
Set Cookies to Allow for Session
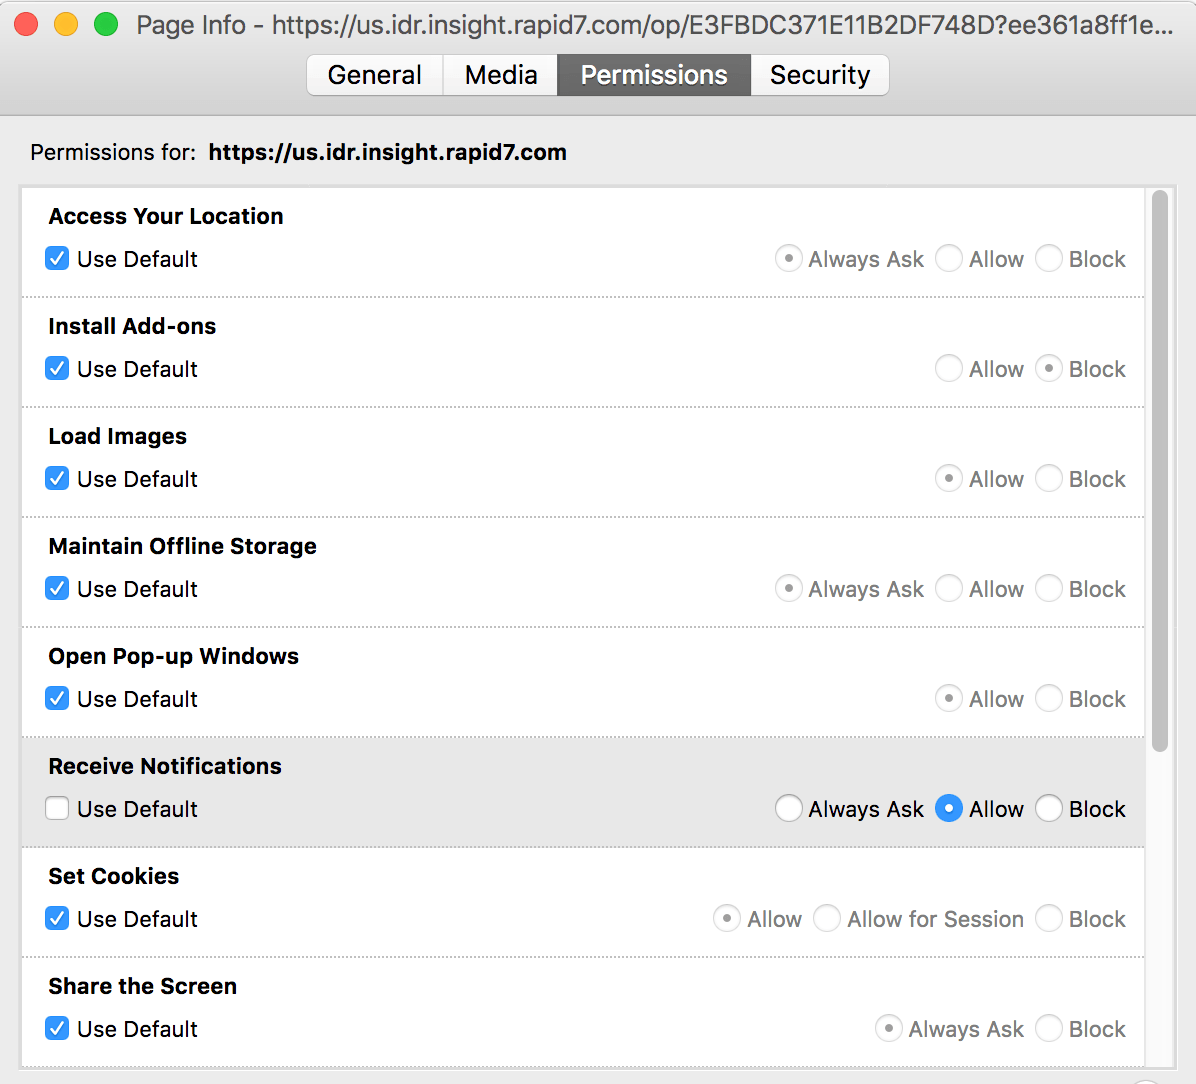click(x=827, y=918)
